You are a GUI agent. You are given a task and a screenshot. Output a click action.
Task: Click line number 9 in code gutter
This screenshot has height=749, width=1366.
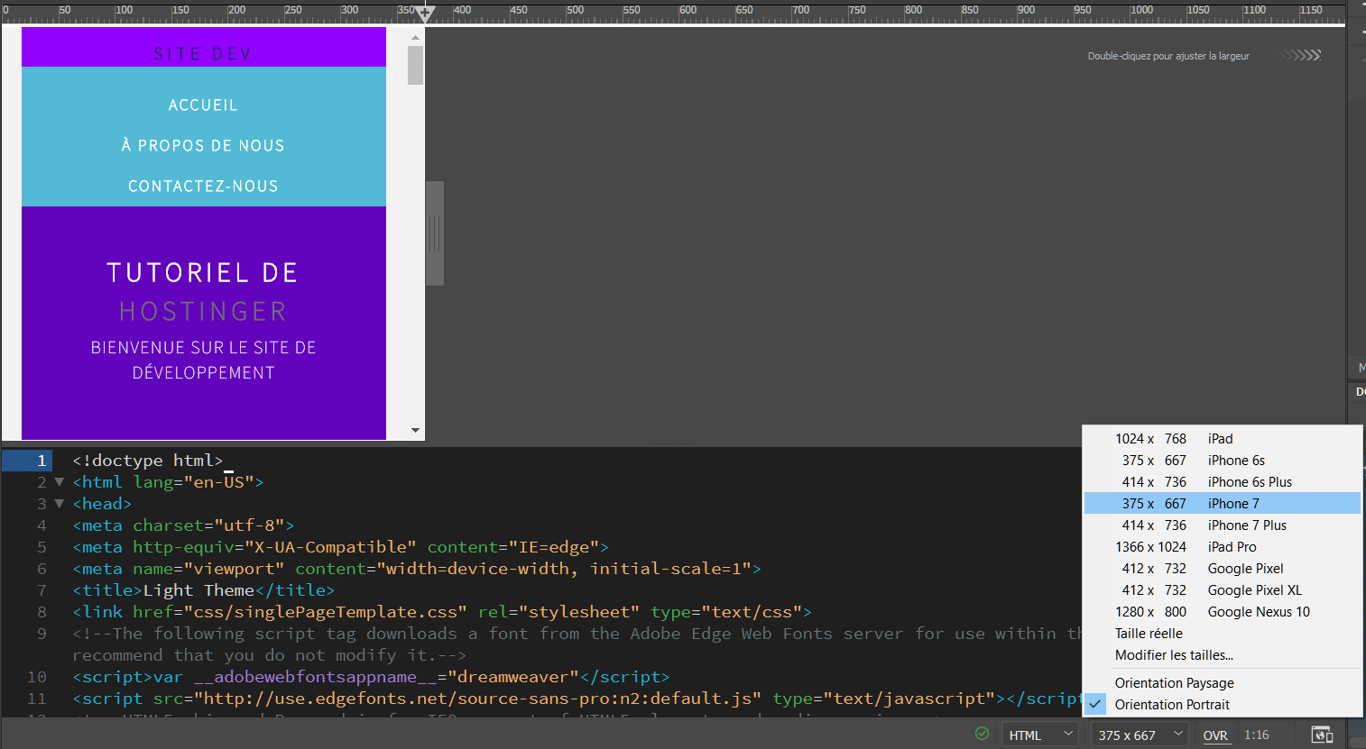pyautogui.click(x=40, y=634)
